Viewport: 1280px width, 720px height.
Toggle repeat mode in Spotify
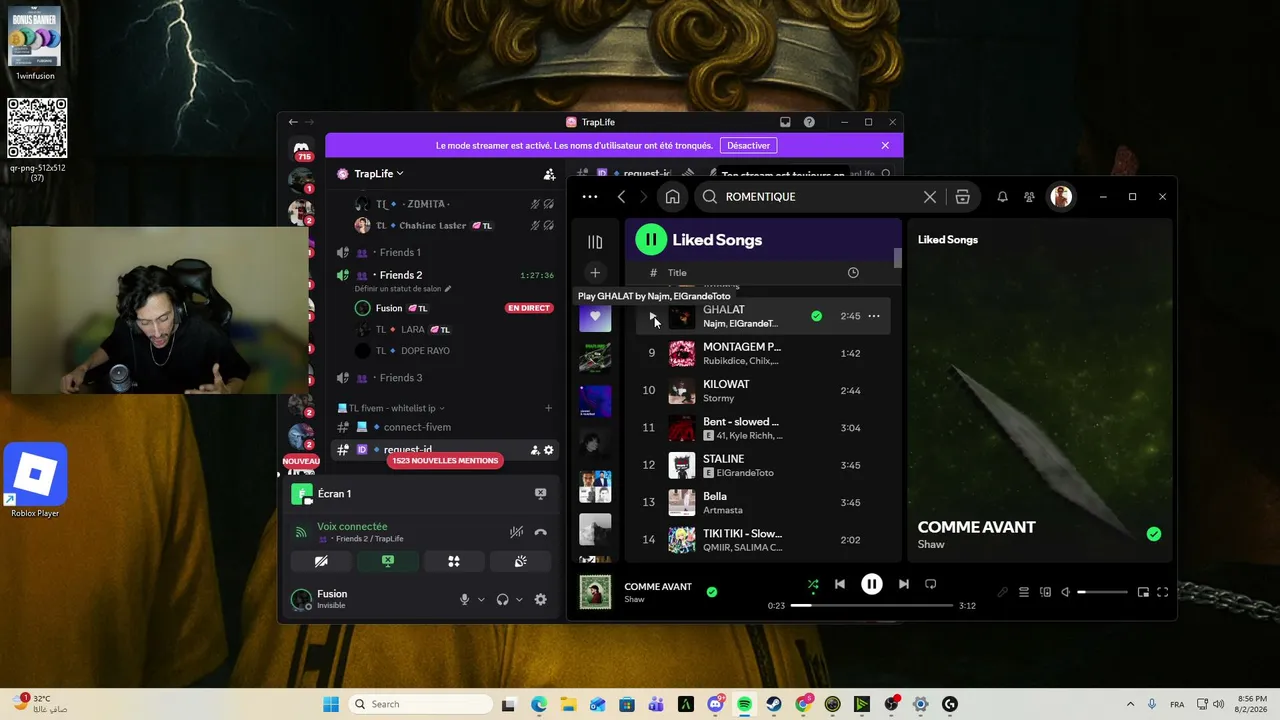[930, 584]
